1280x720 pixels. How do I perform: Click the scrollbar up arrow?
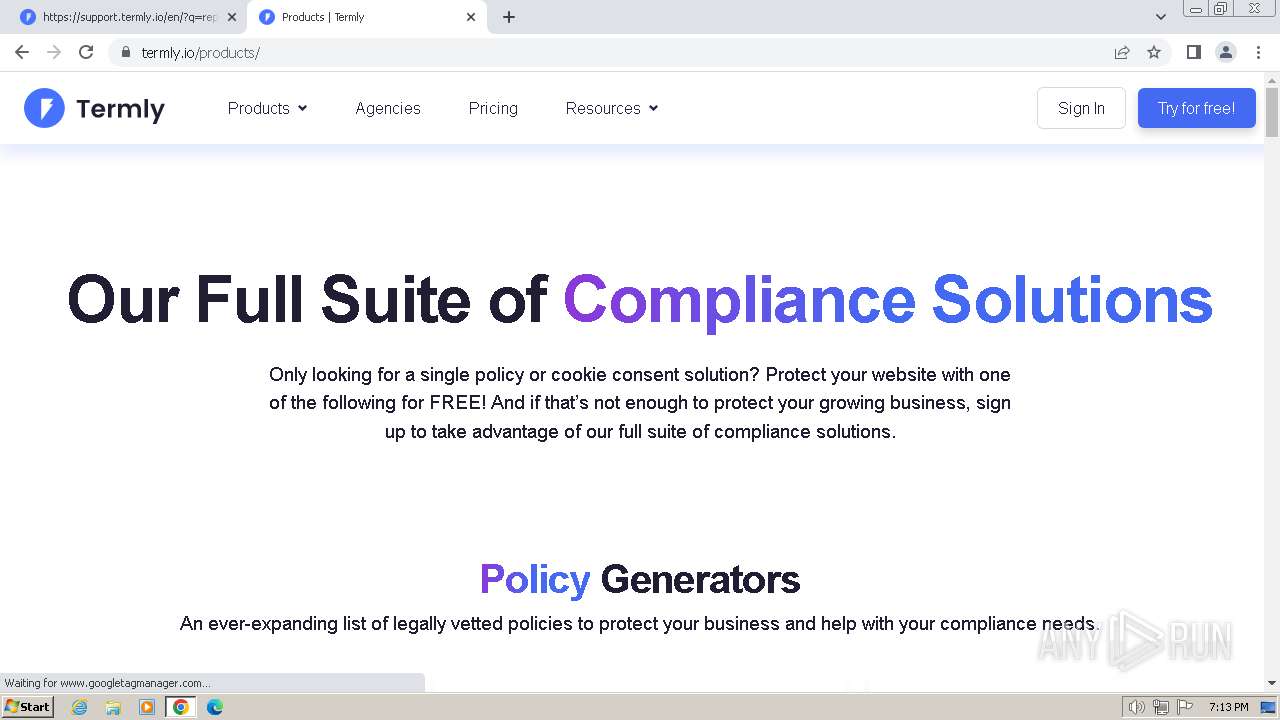1272,79
